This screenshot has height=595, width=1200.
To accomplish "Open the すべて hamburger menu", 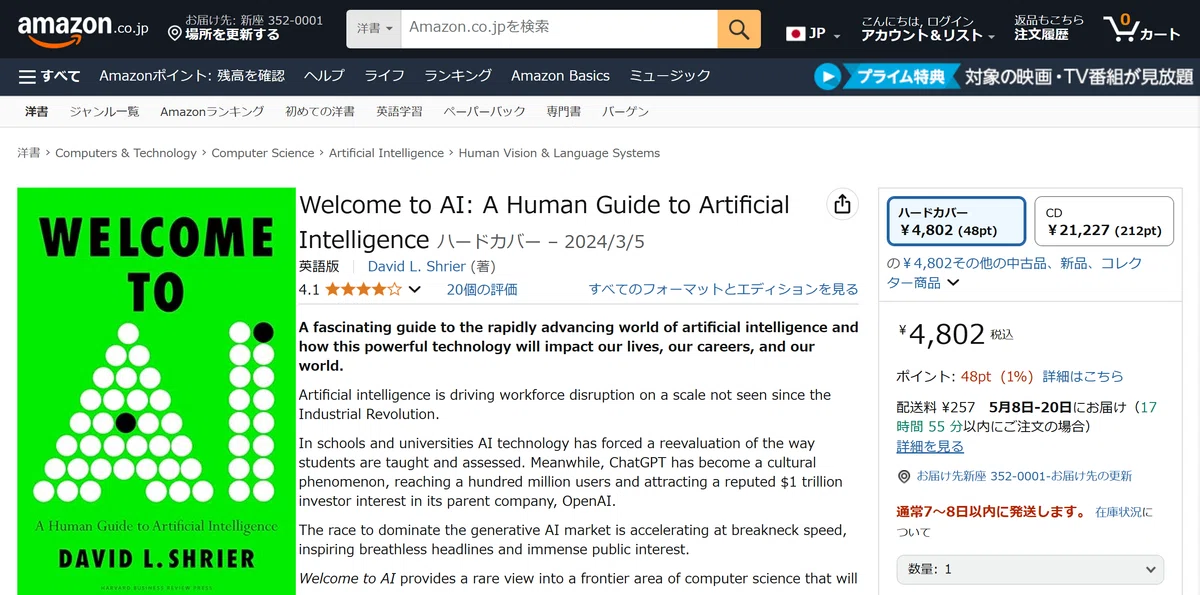I will click(50, 76).
